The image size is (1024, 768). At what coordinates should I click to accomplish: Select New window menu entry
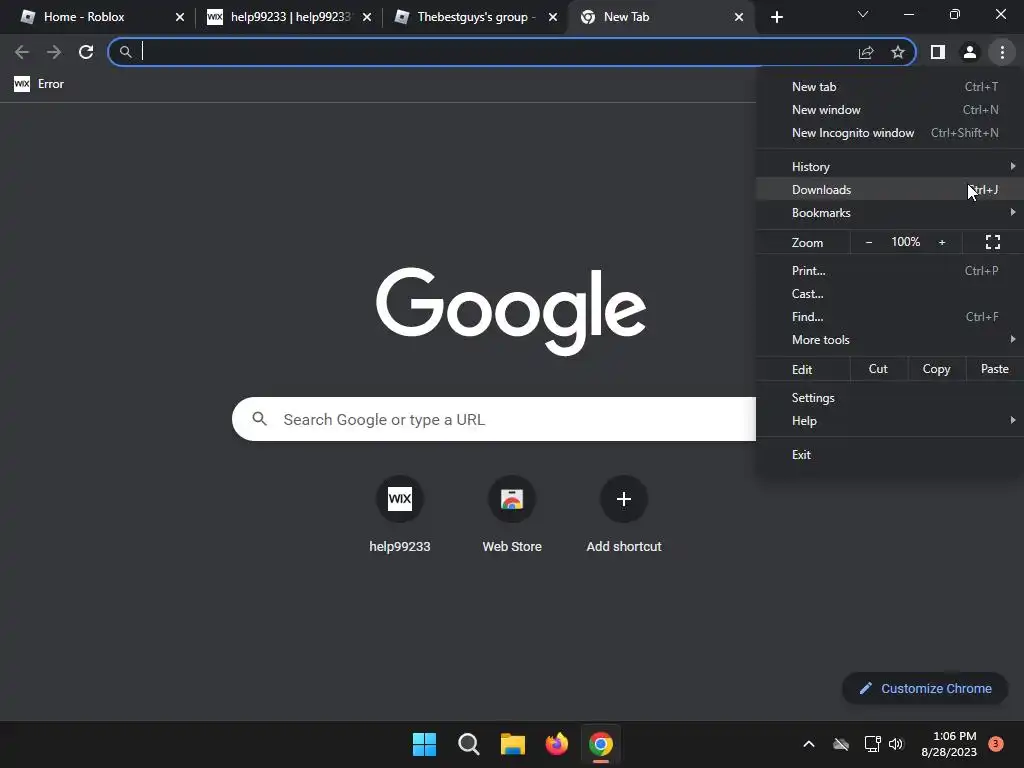click(x=890, y=110)
